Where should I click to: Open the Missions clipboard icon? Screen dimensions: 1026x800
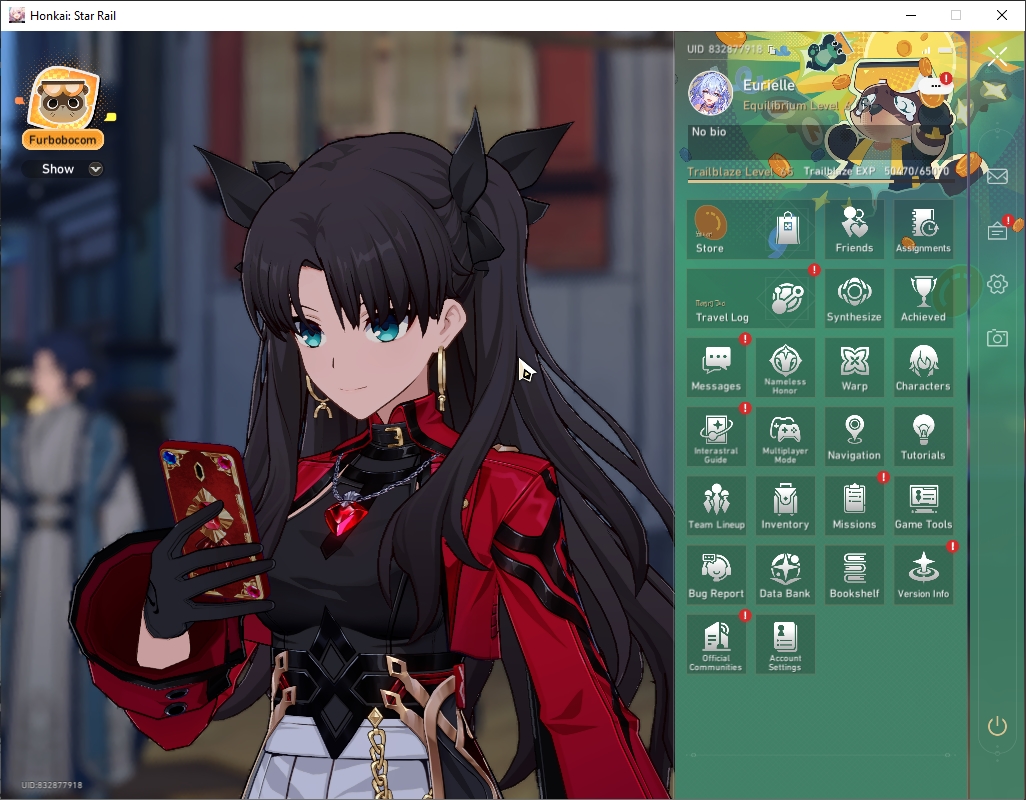(x=854, y=506)
